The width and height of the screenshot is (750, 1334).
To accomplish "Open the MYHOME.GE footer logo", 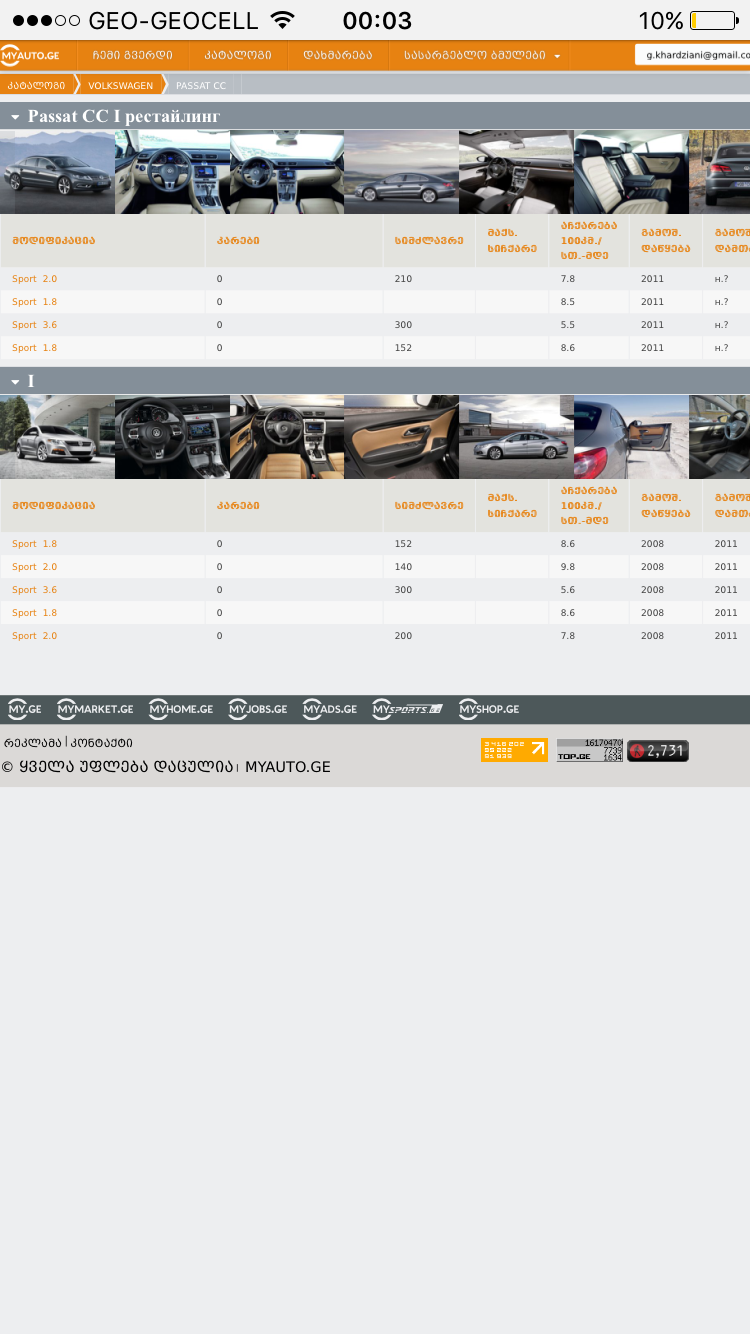I will tap(181, 709).
